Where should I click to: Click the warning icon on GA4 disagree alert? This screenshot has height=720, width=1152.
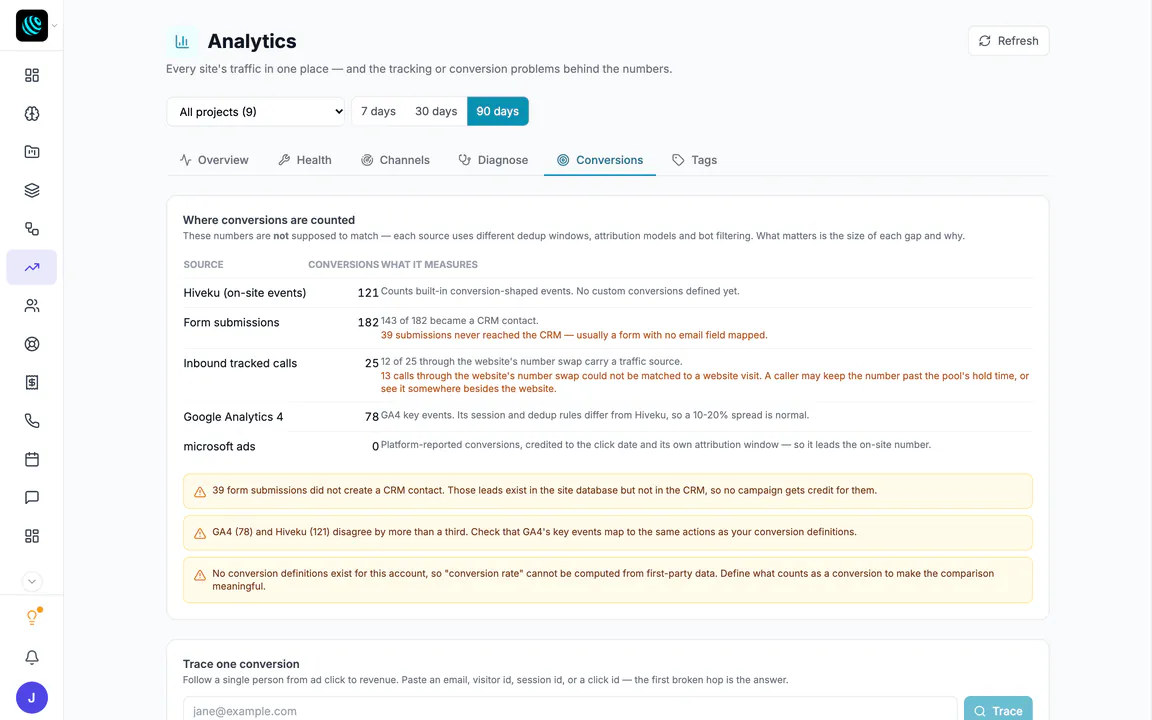[x=200, y=533]
